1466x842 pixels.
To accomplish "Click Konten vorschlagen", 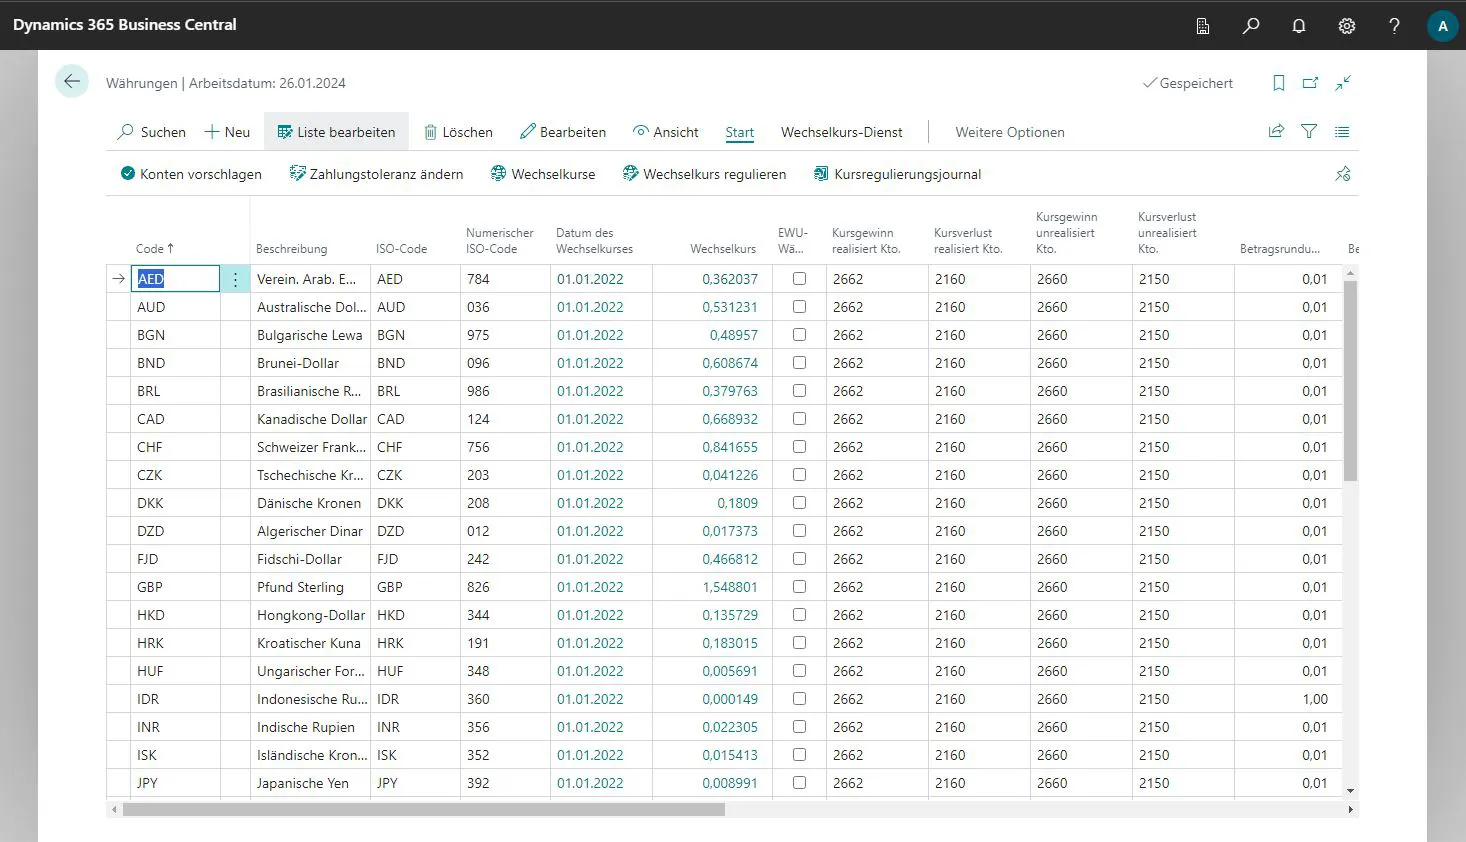I will click(x=191, y=174).
